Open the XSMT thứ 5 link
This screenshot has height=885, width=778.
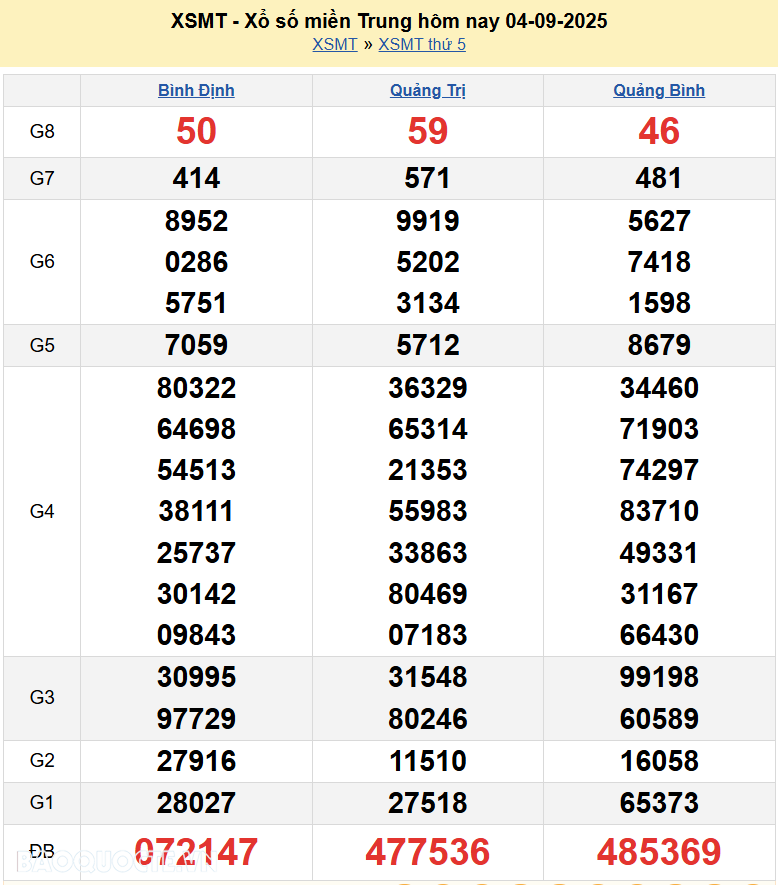[x=422, y=44]
